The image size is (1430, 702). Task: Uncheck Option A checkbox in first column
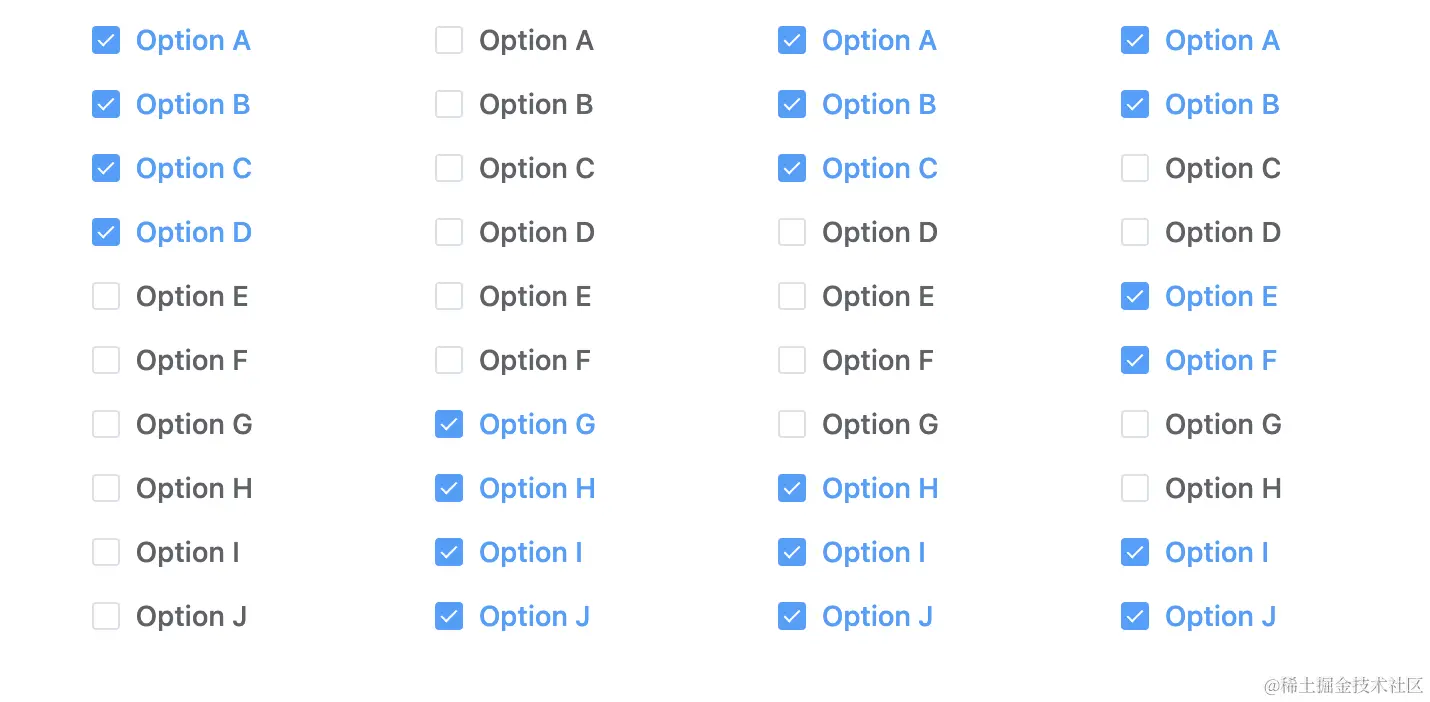106,41
